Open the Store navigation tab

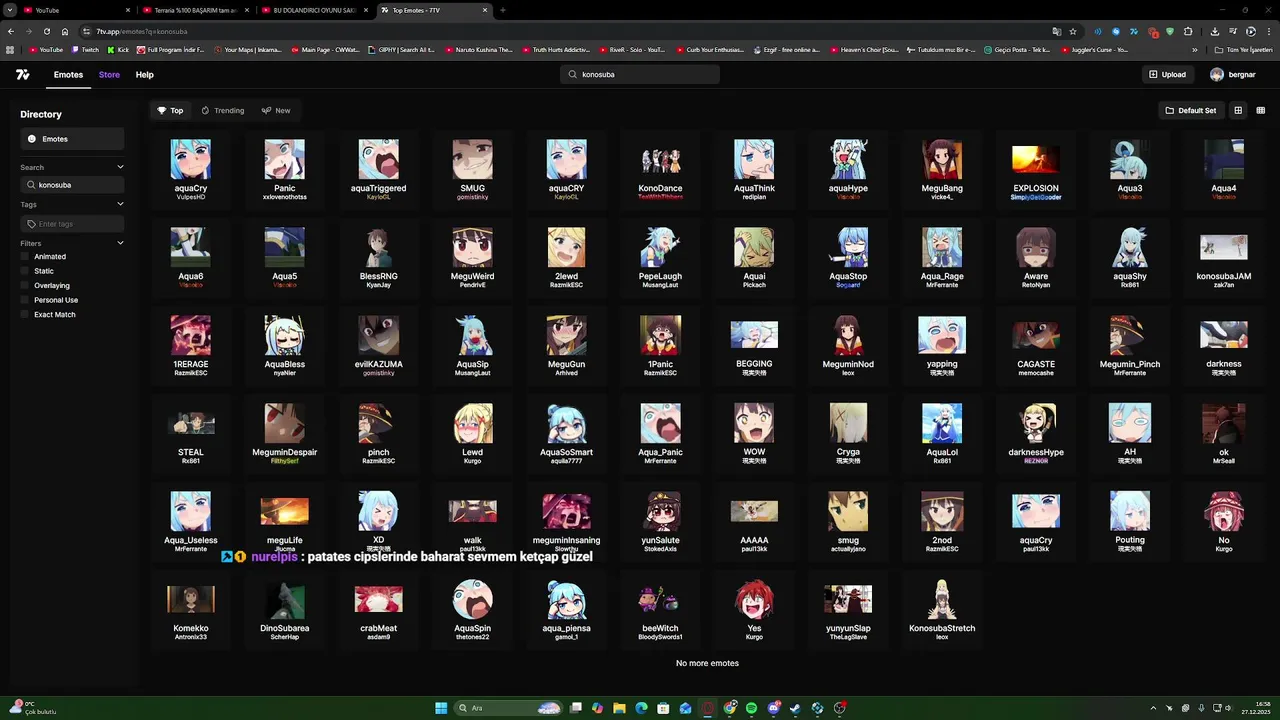point(109,75)
